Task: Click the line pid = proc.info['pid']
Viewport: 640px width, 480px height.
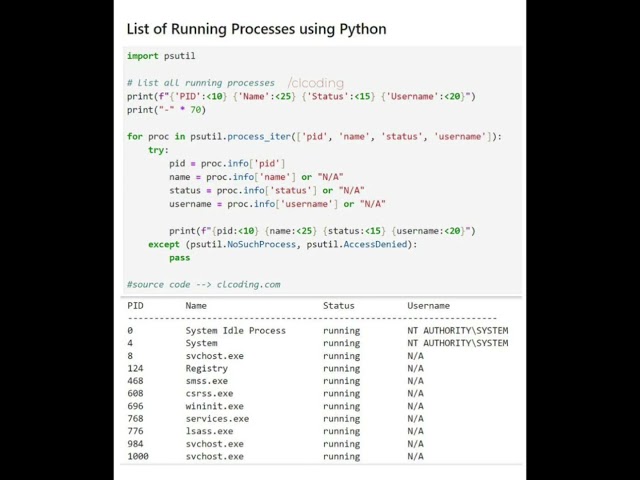Action: [x=227, y=163]
